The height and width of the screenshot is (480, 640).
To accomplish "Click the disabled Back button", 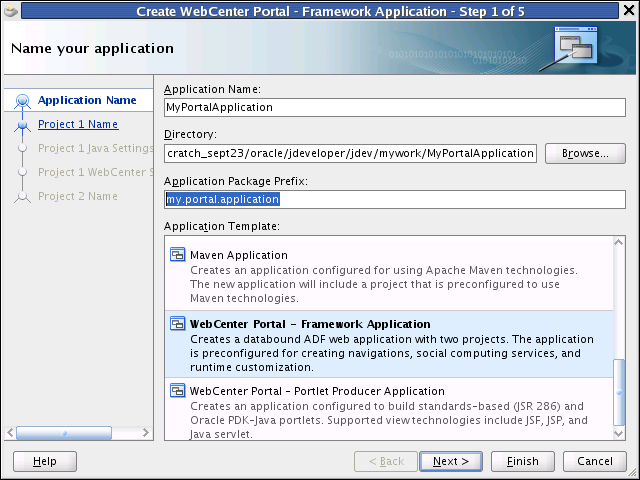I will [386, 461].
